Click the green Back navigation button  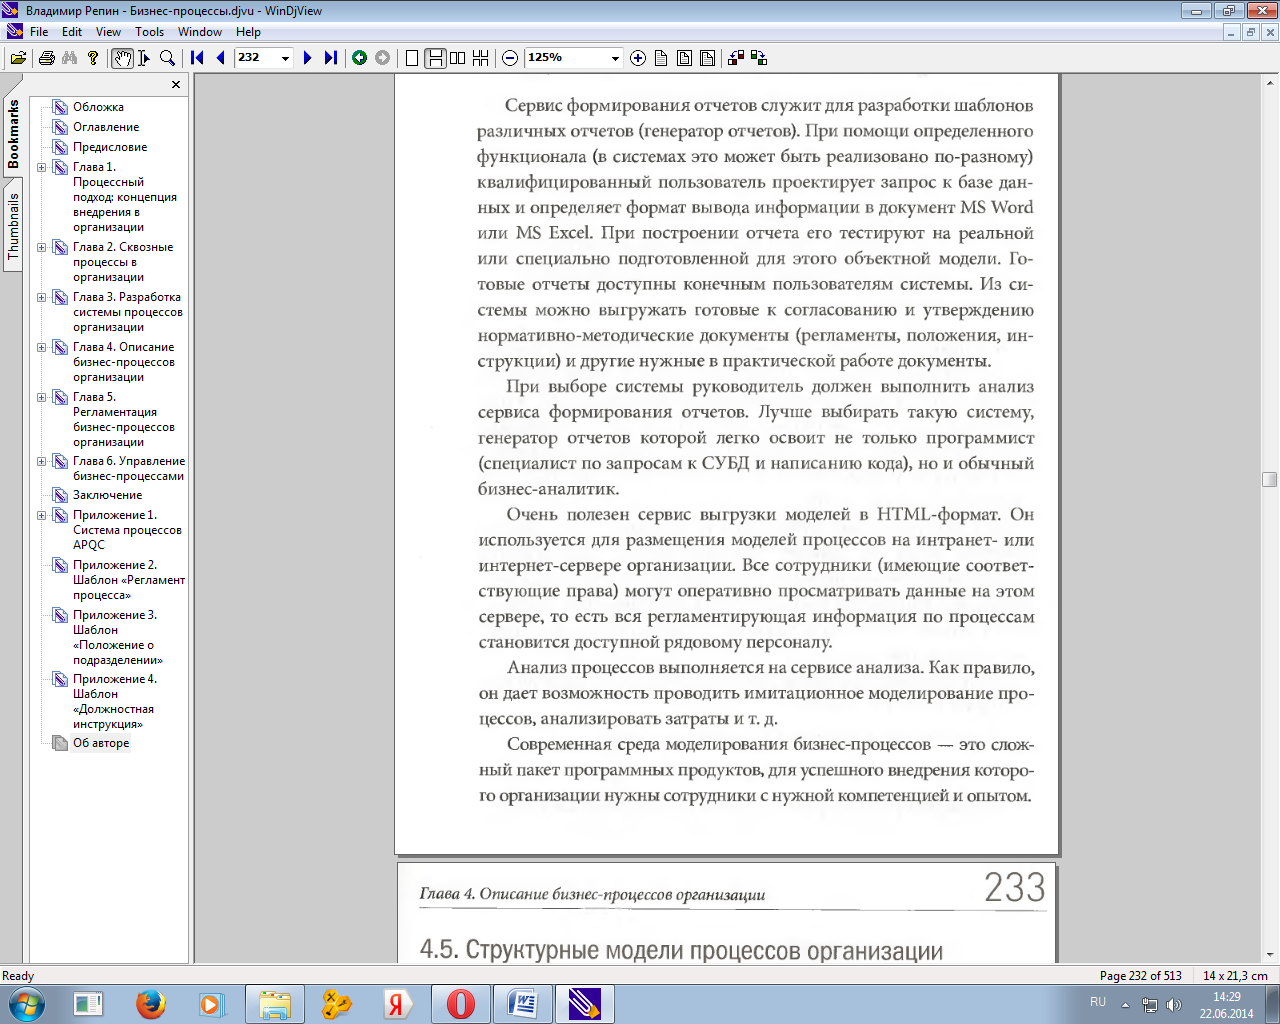[359, 58]
